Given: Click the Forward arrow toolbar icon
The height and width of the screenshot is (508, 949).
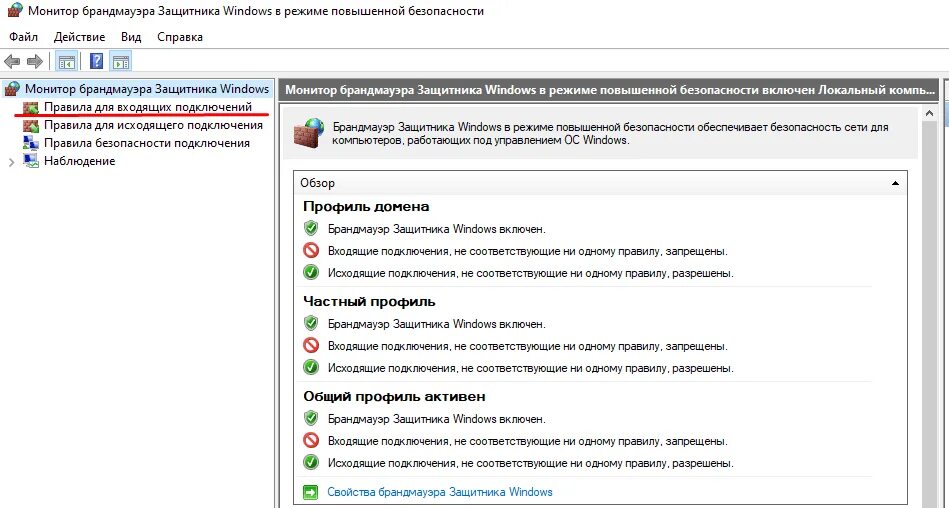Looking at the screenshot, I should click(34, 61).
